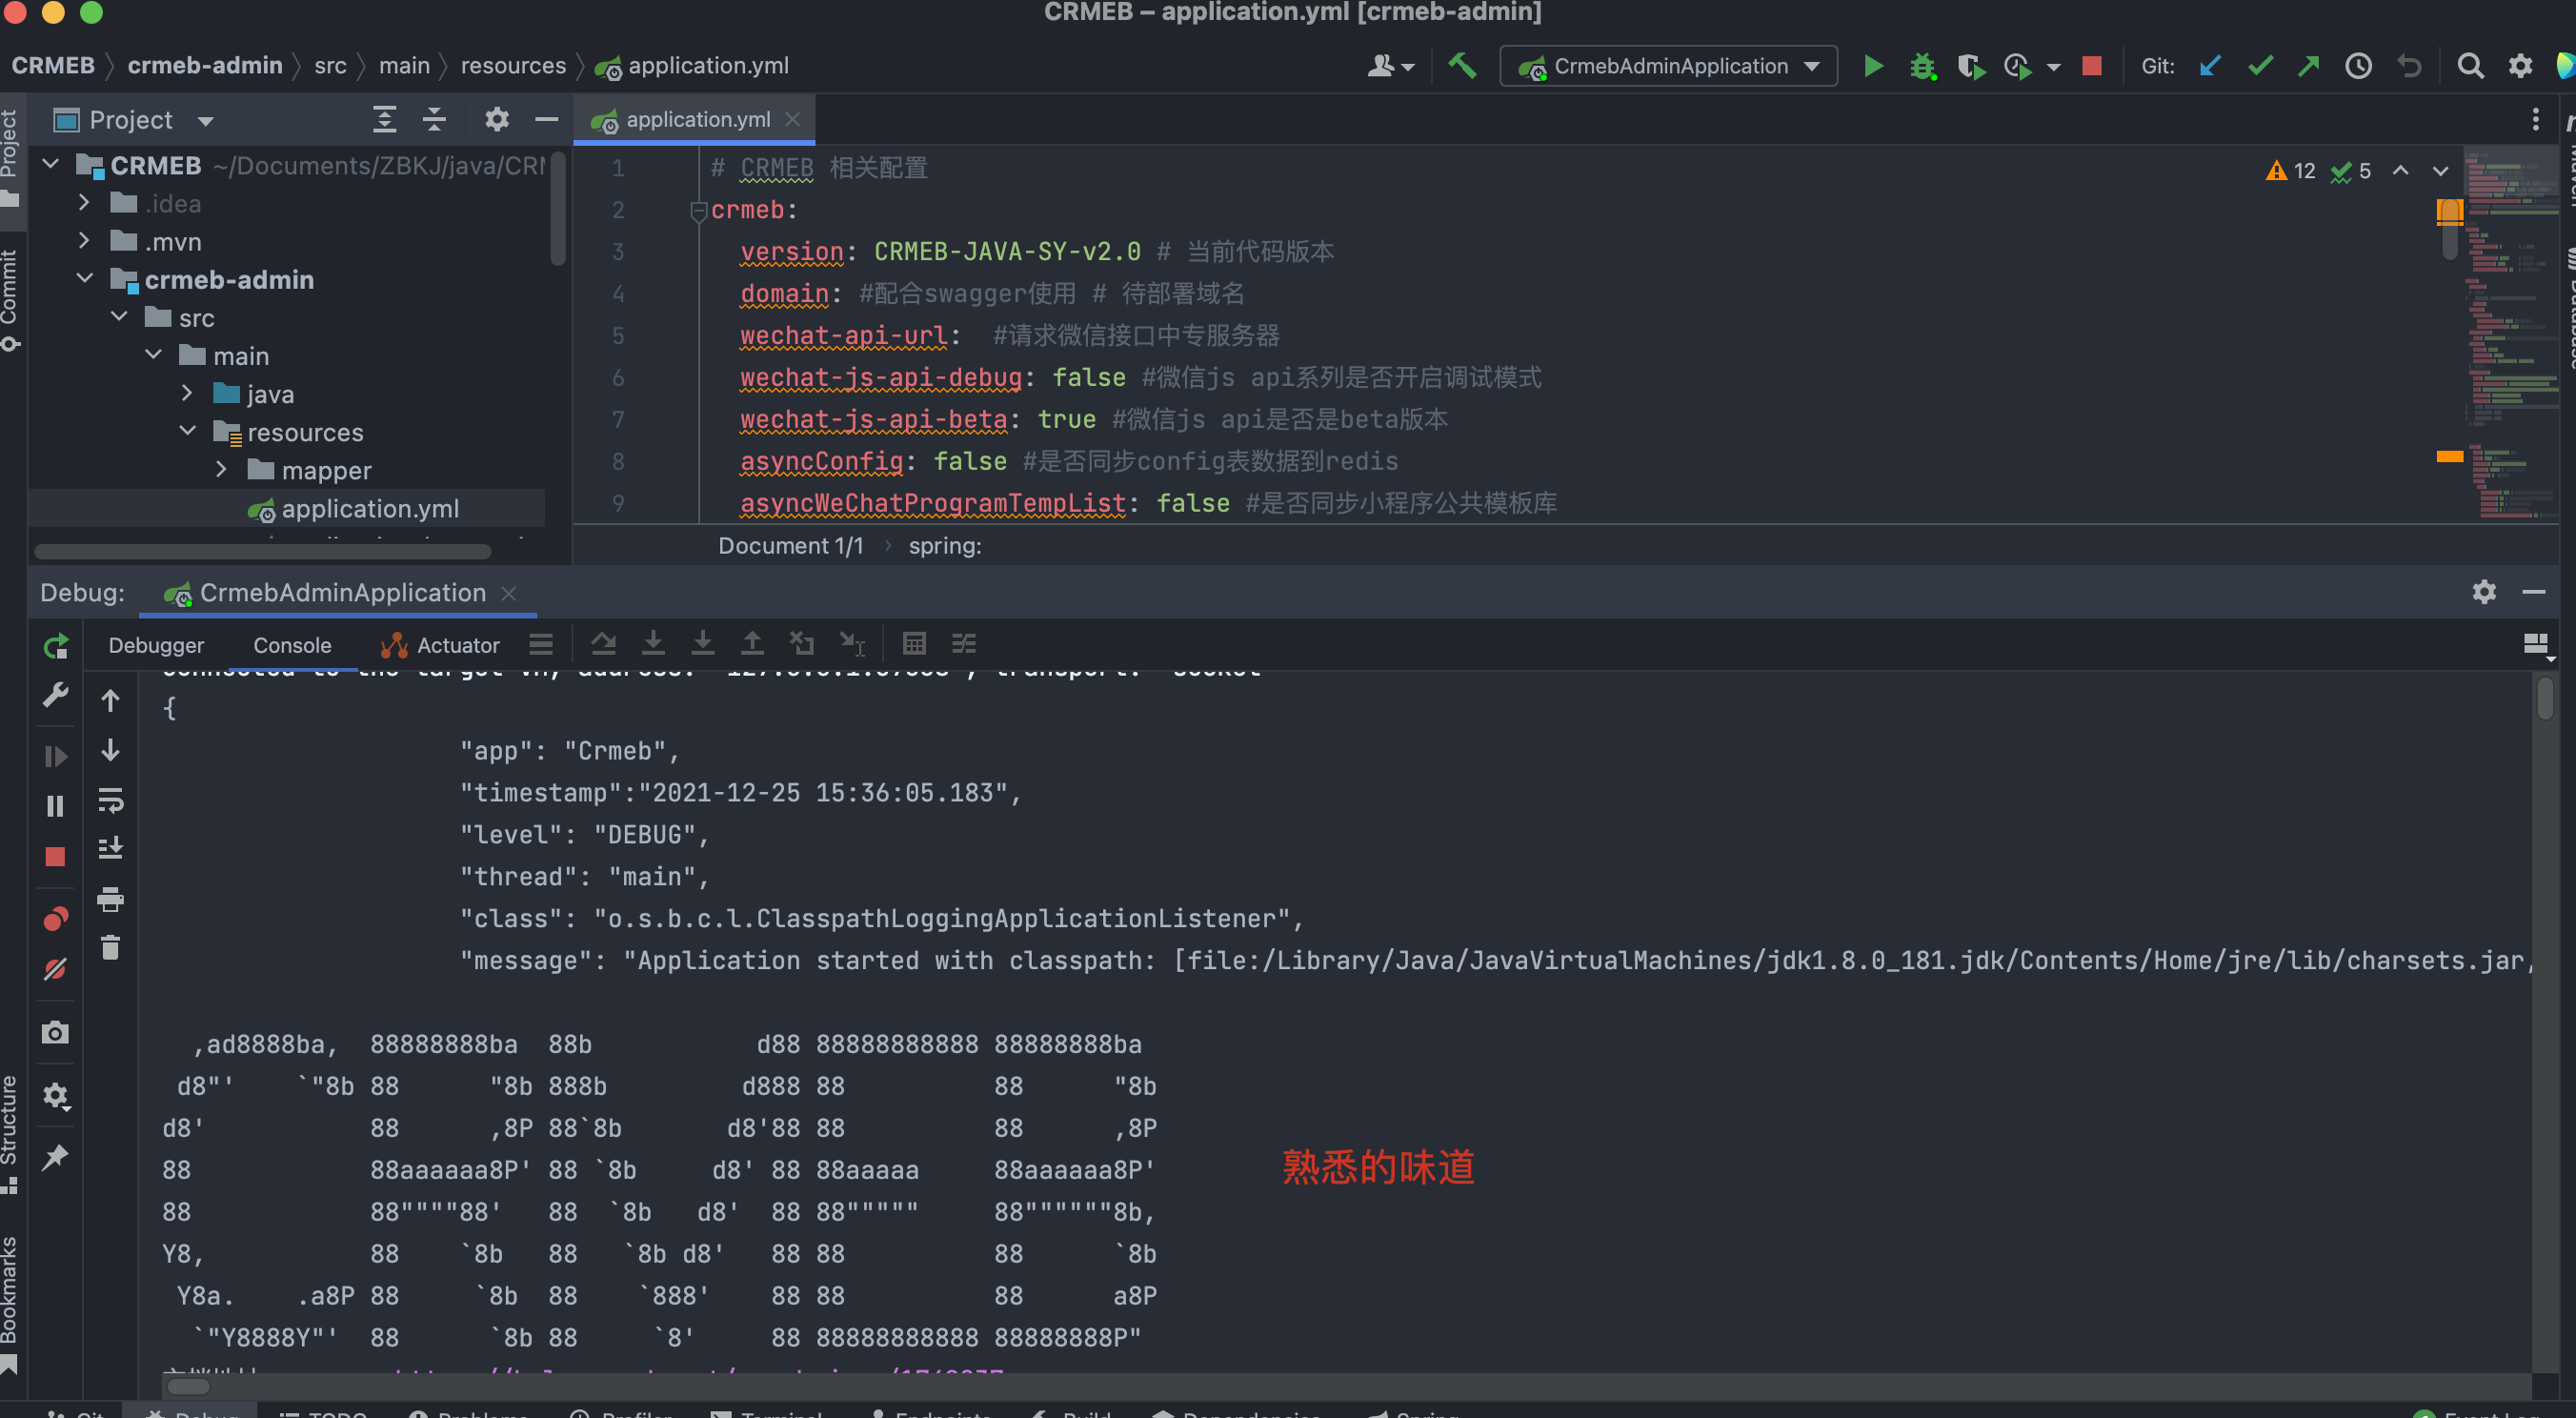Click the 12 warnings inspection indicator

2291,171
